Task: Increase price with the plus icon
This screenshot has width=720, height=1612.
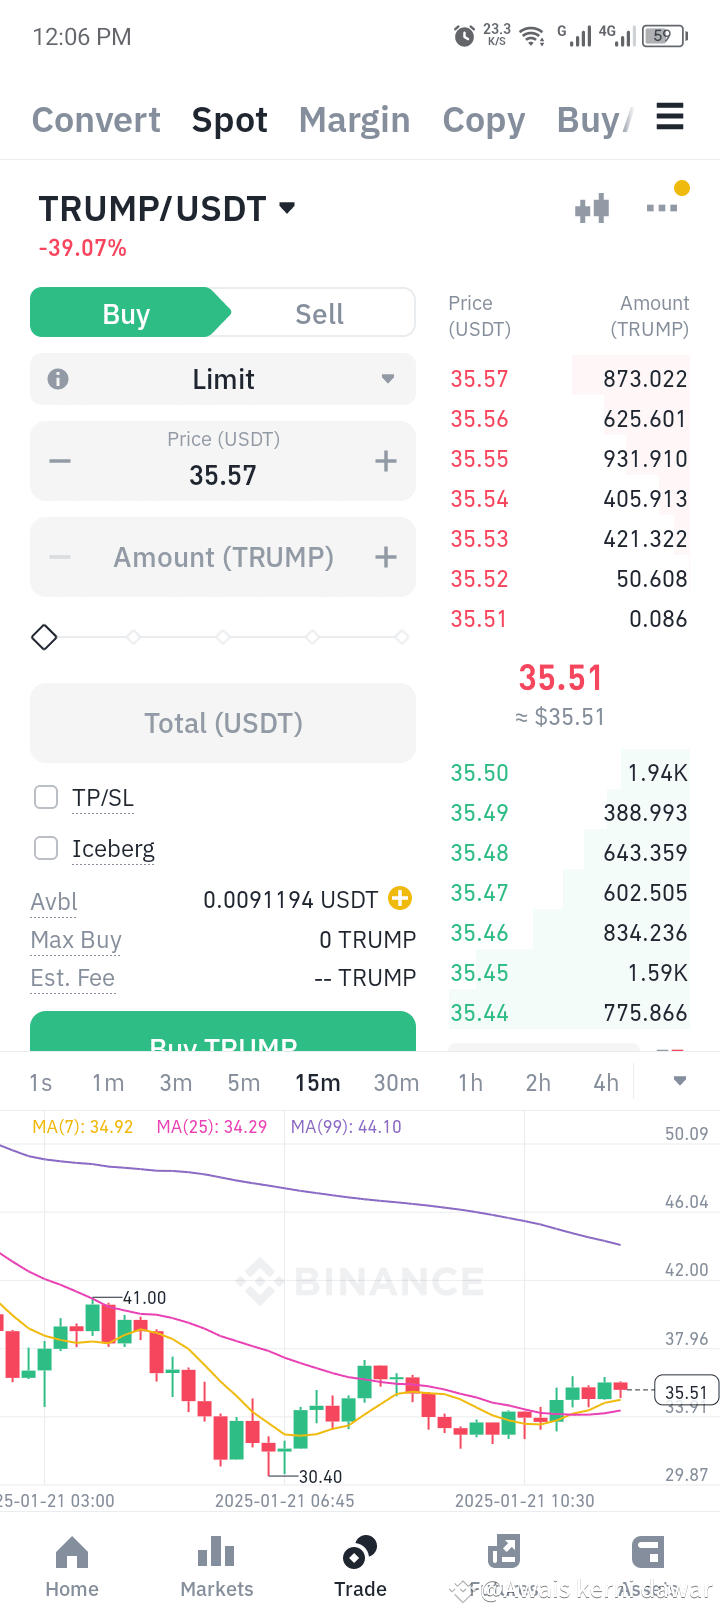Action: [x=386, y=461]
